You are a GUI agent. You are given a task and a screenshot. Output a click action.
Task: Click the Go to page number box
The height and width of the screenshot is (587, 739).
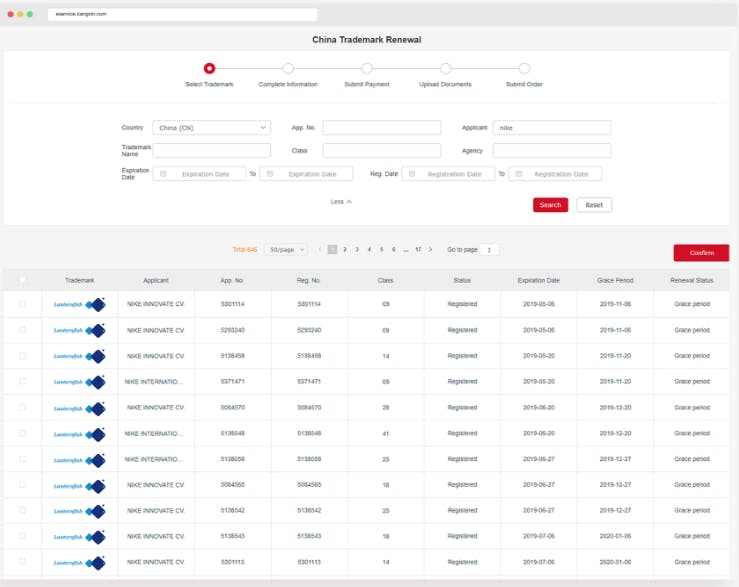489,250
